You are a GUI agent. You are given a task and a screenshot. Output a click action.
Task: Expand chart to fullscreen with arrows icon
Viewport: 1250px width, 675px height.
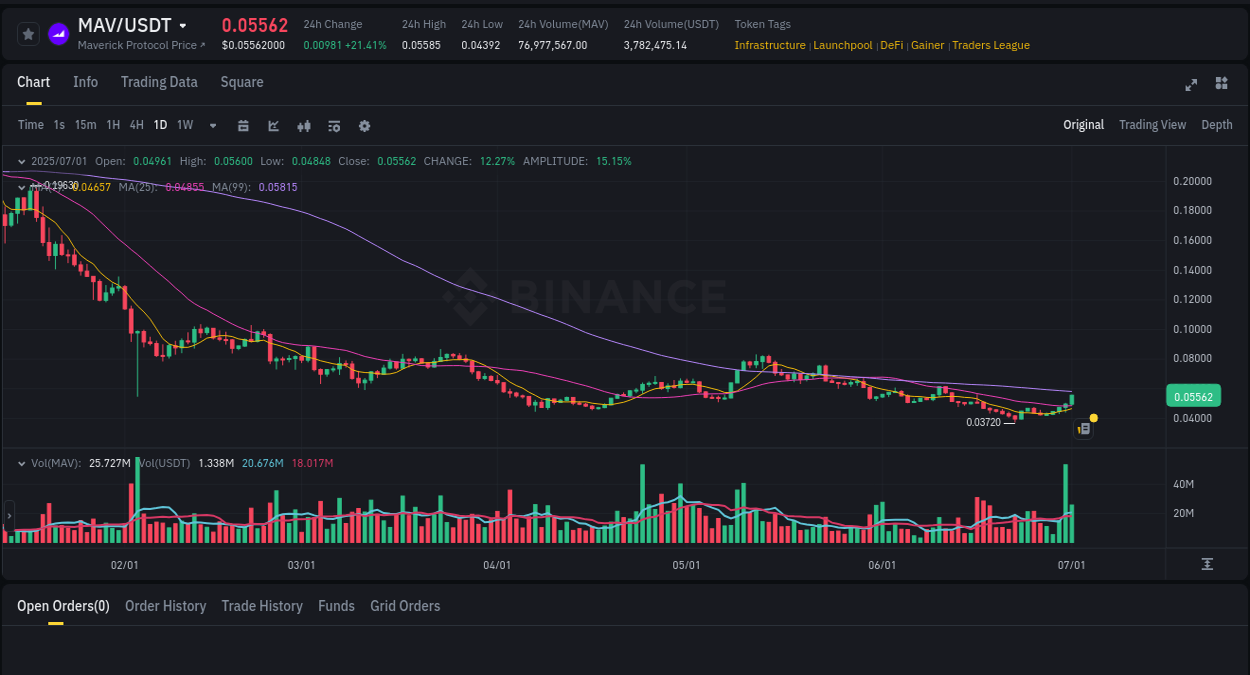coord(1190,85)
